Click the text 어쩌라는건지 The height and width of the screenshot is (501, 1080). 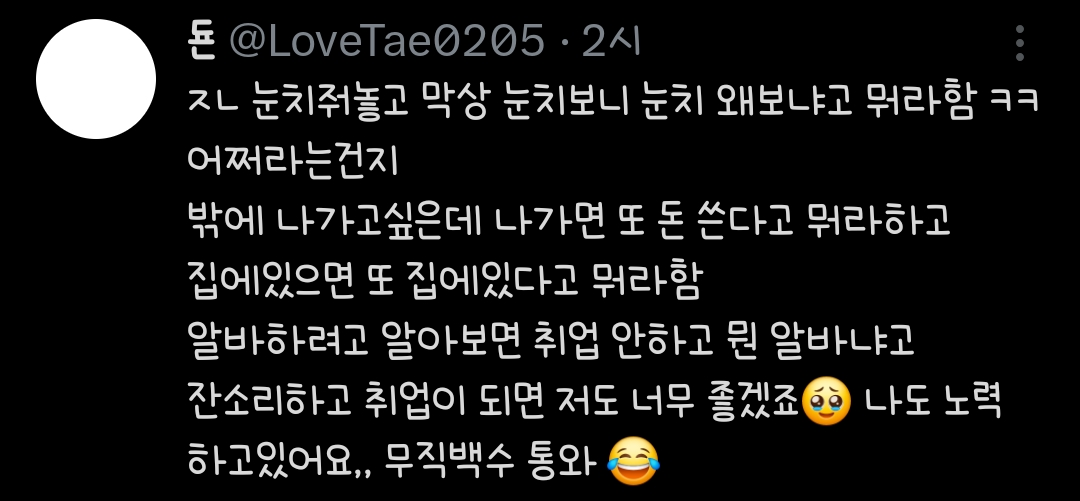pos(293,161)
